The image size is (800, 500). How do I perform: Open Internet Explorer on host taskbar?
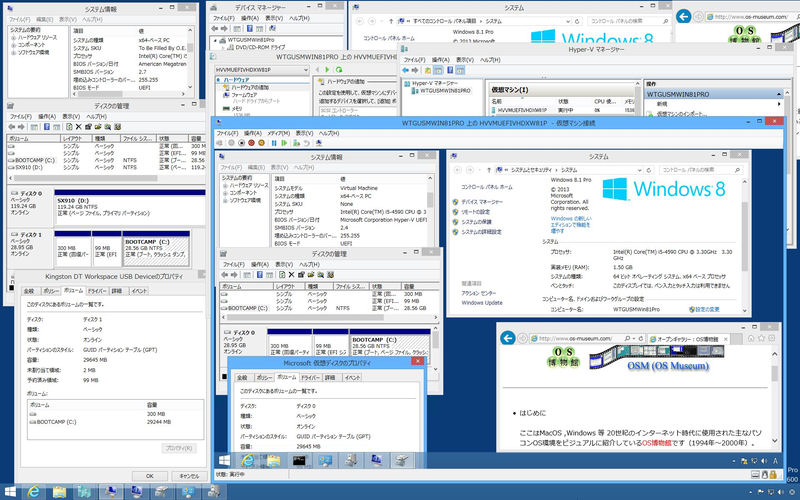pos(34,492)
